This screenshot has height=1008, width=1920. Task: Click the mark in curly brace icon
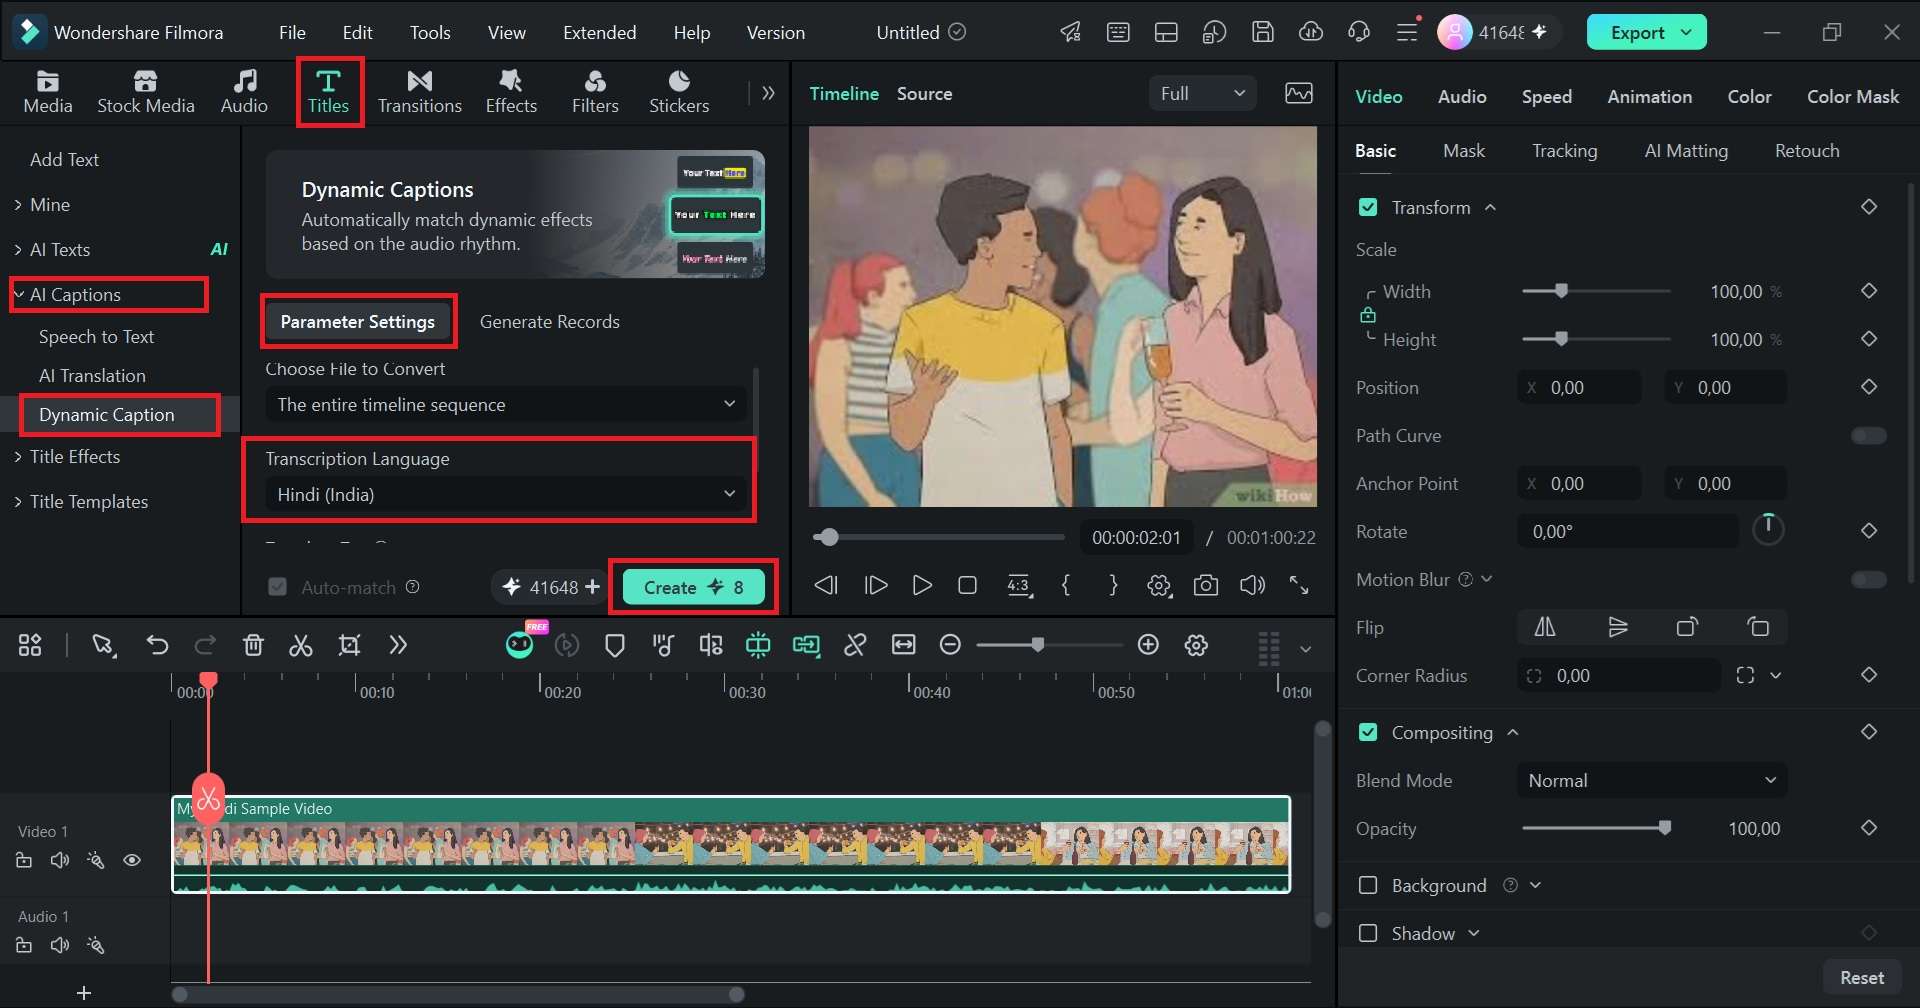point(1066,585)
